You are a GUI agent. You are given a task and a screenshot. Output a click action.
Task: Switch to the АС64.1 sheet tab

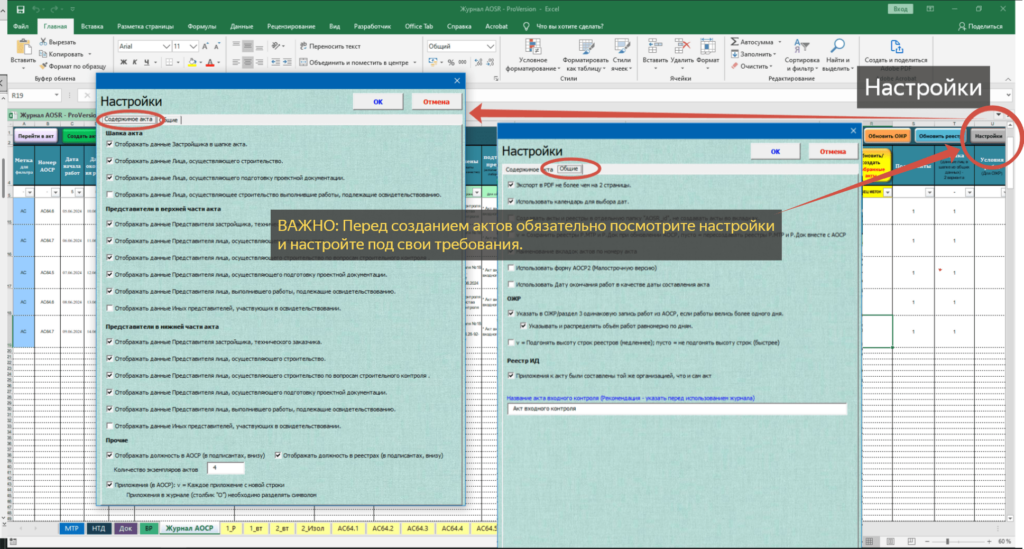pyautogui.click(x=347, y=528)
